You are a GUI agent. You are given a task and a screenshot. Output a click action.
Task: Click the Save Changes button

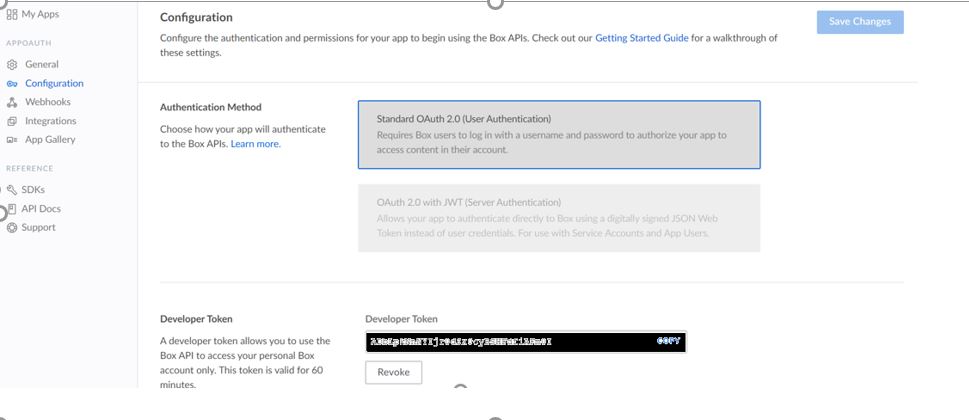pyautogui.click(x=860, y=22)
